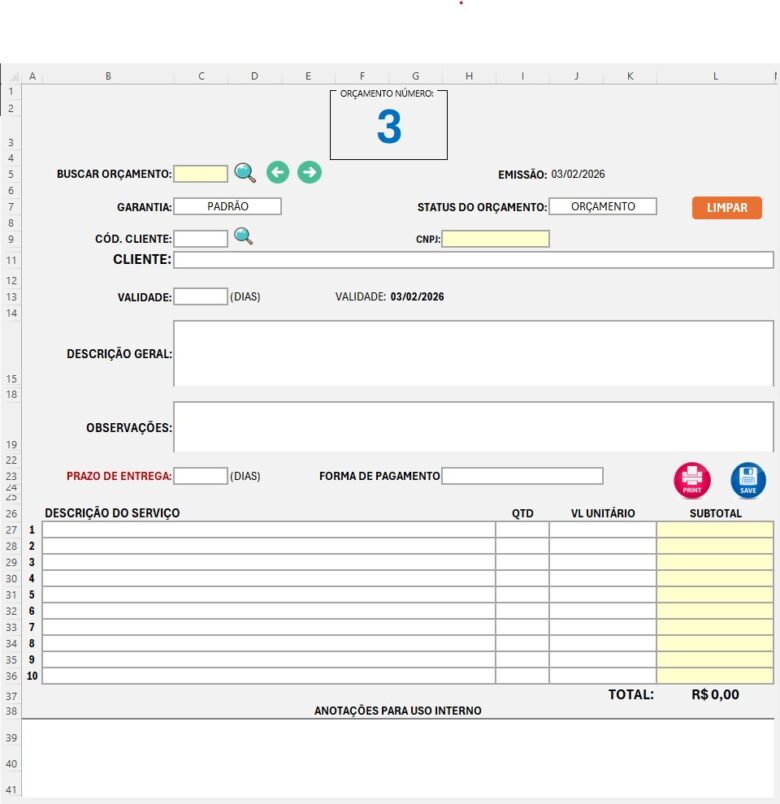
Task: Click the Descrição Geral text area
Action: coord(473,352)
